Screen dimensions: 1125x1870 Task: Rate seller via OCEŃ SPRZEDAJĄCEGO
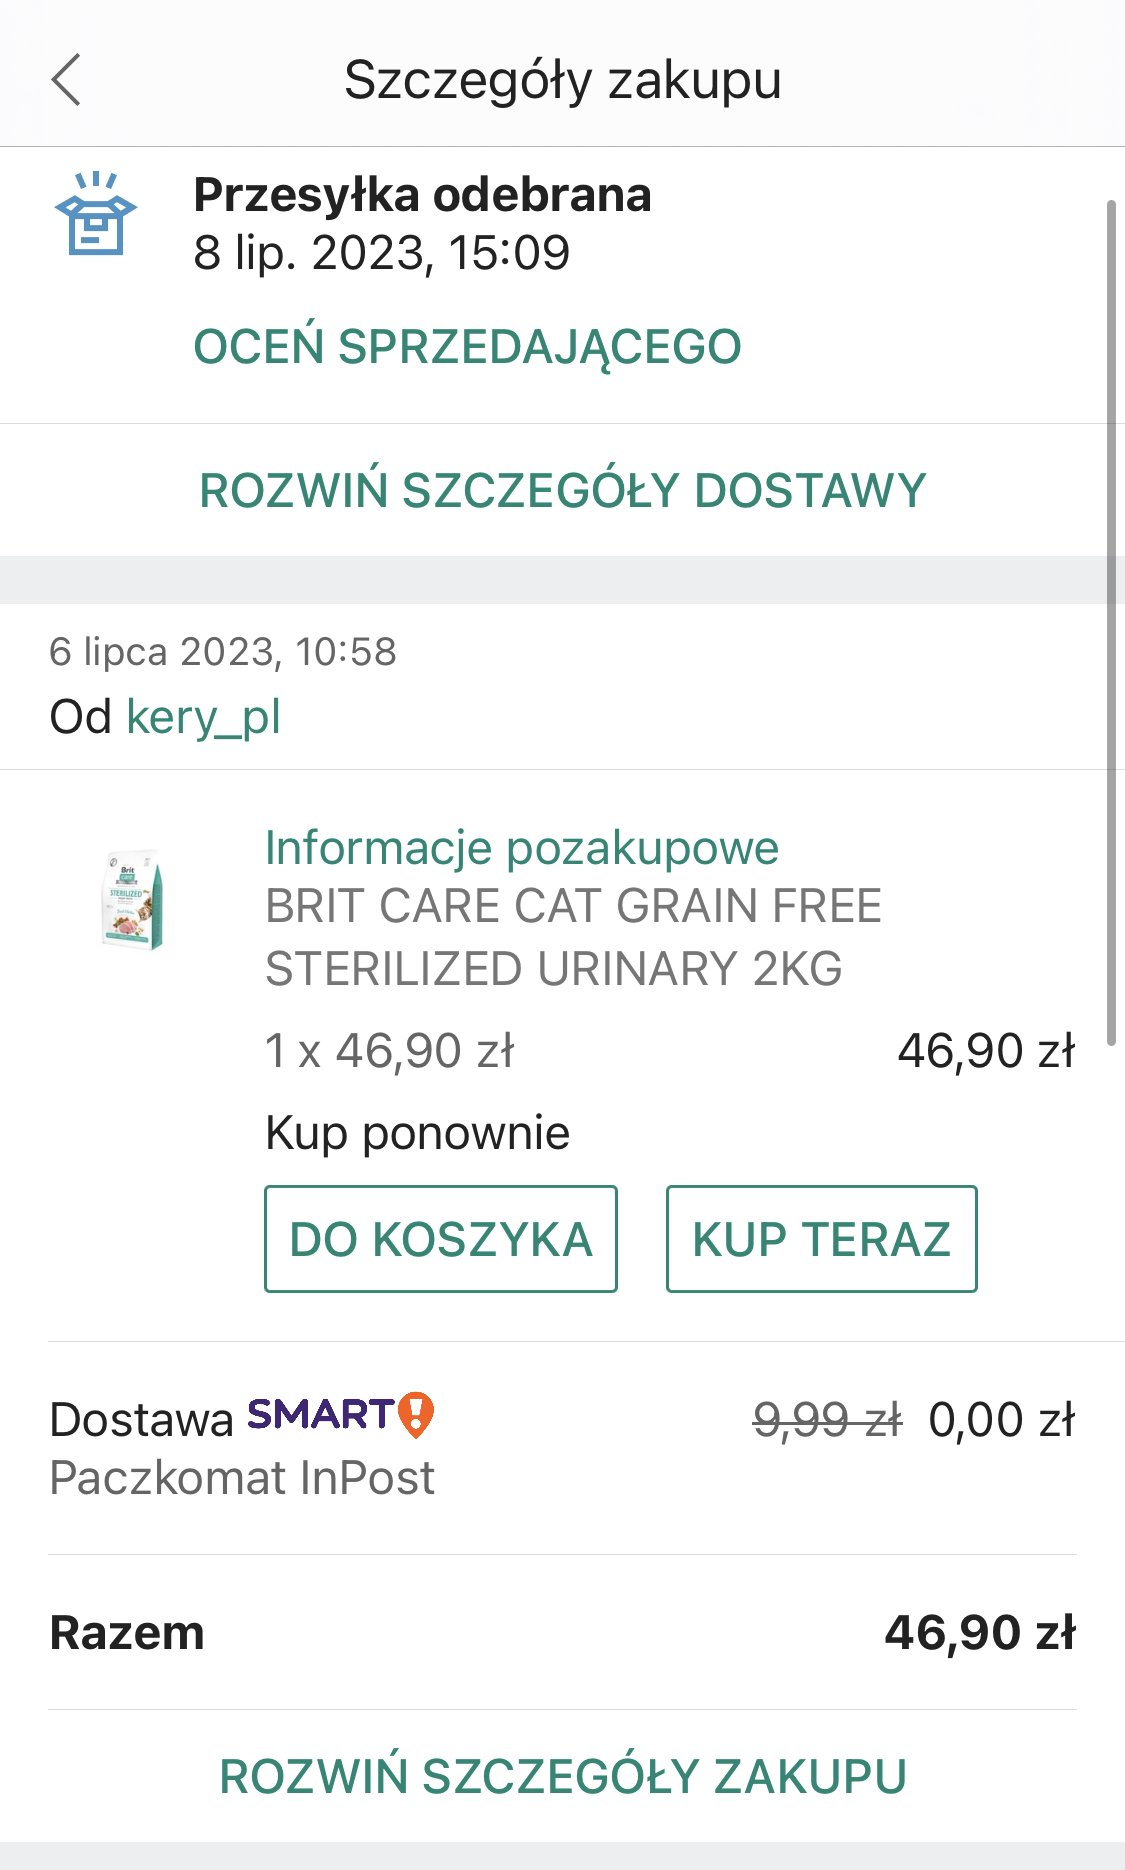[x=467, y=347]
